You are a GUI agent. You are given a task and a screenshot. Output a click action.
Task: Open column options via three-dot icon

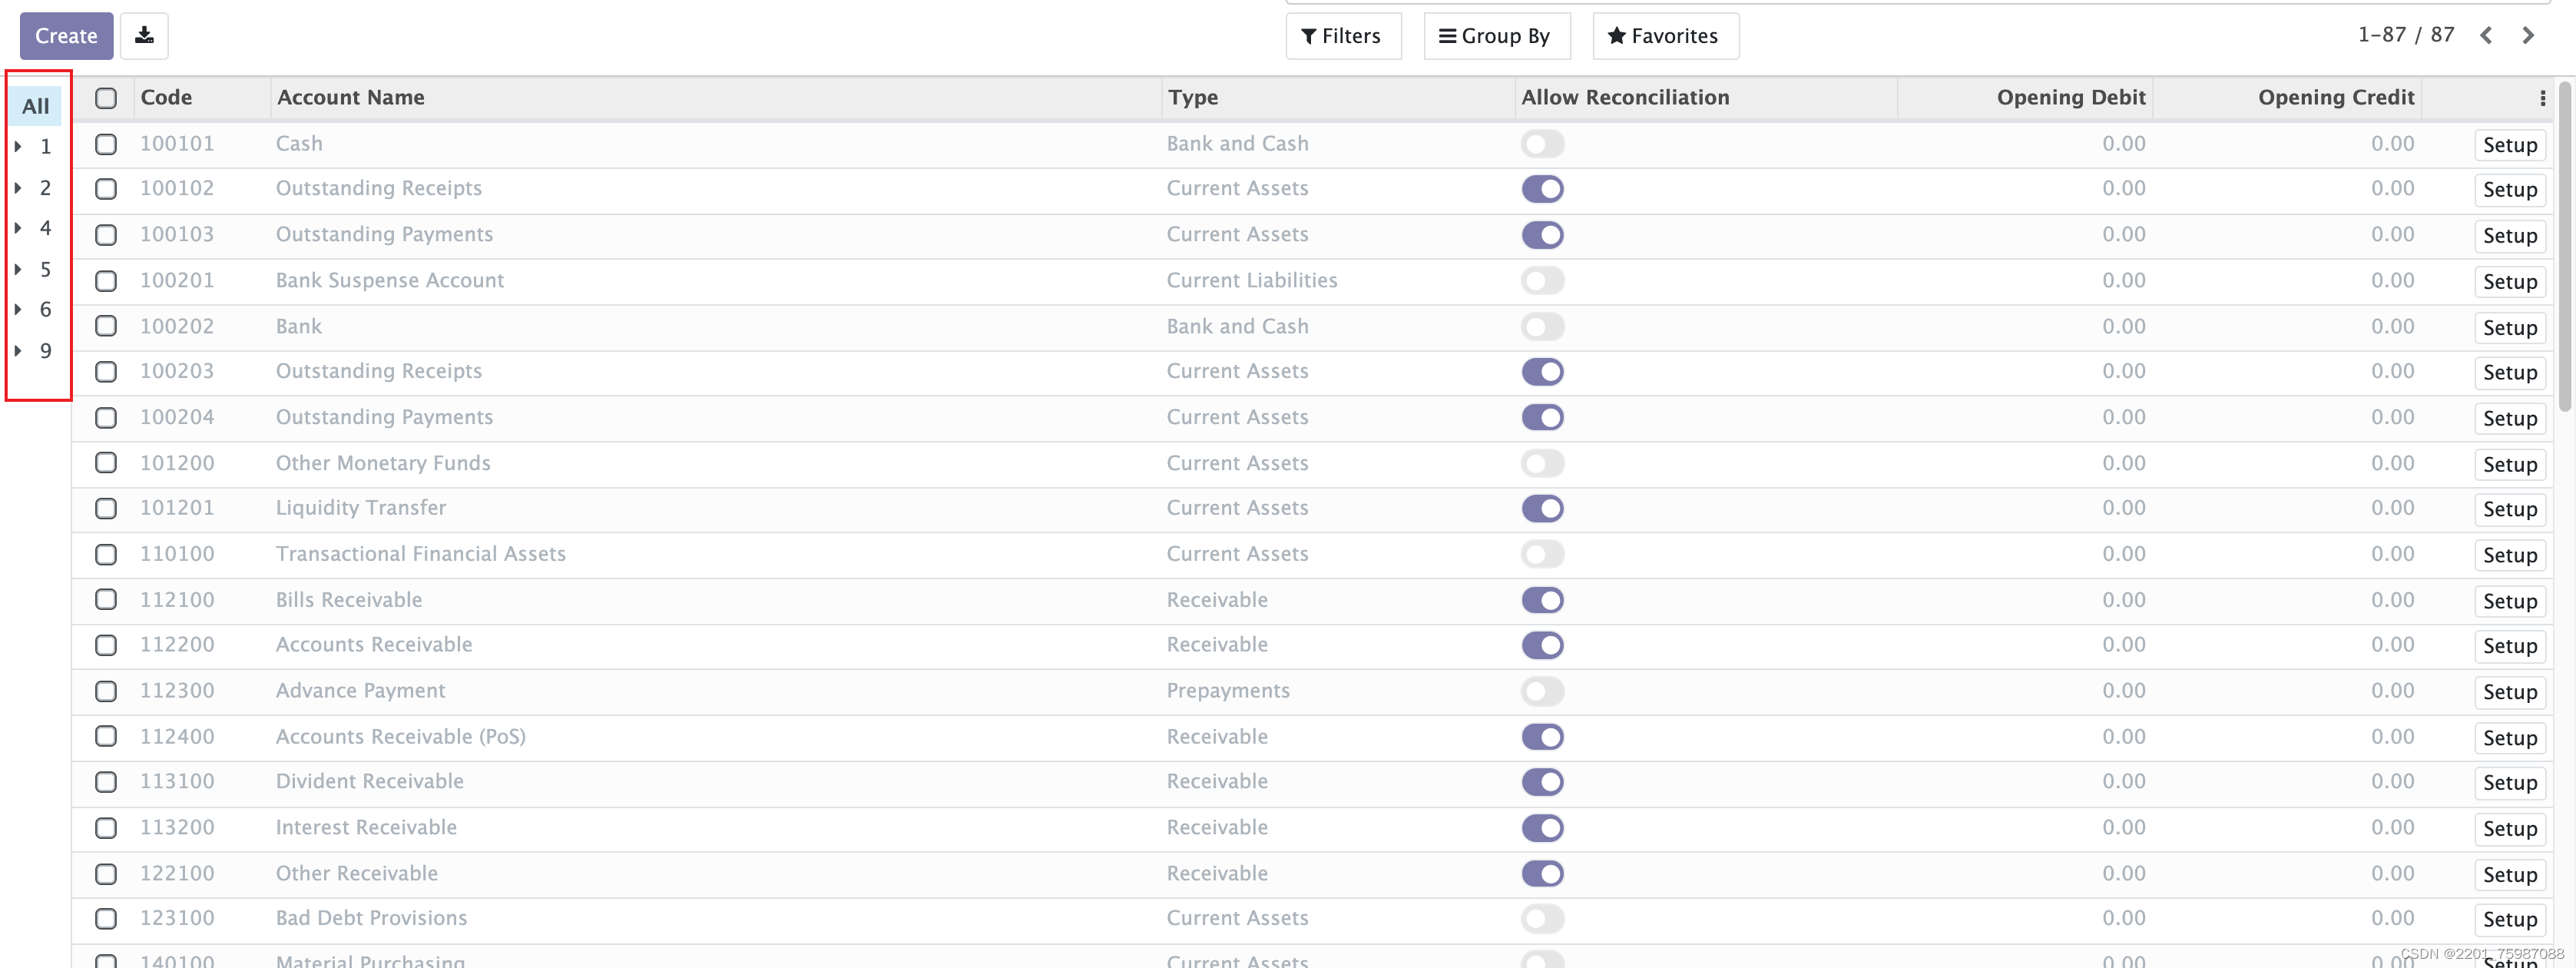[2543, 97]
